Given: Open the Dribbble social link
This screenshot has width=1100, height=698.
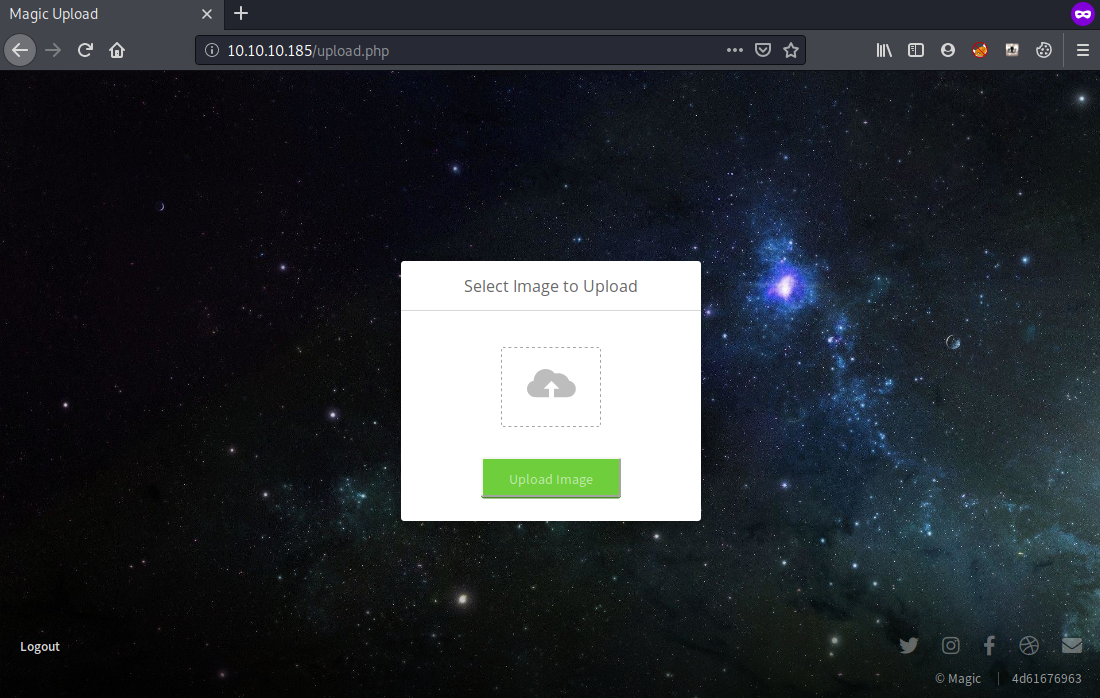Looking at the screenshot, I should pyautogui.click(x=1029, y=646).
